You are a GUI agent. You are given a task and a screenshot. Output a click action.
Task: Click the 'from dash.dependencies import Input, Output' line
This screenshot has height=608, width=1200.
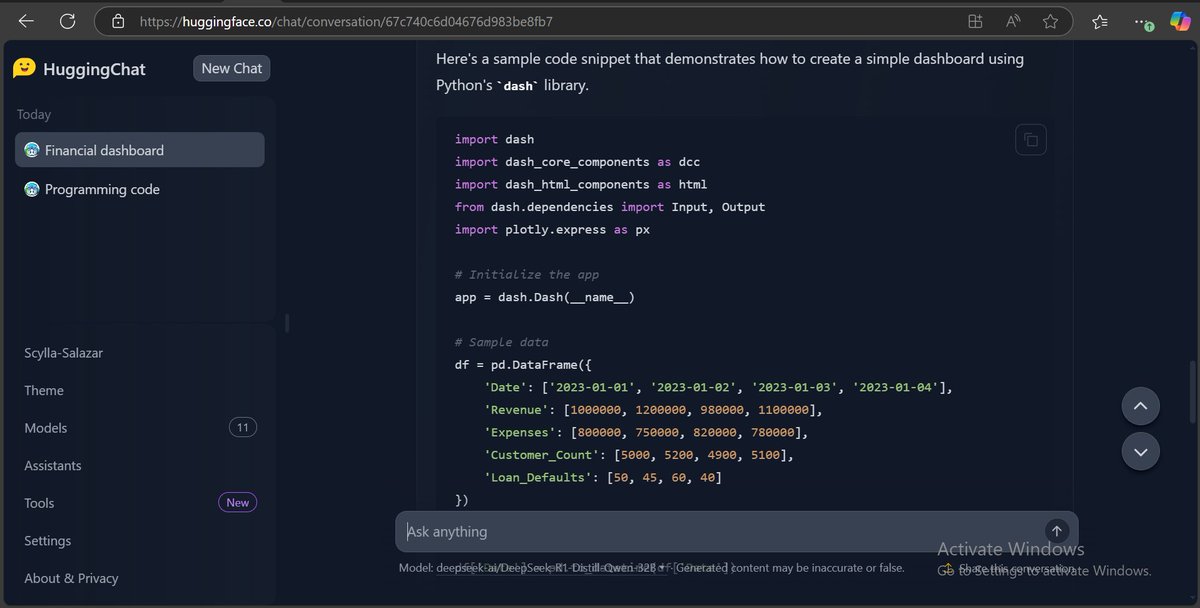click(x=610, y=207)
